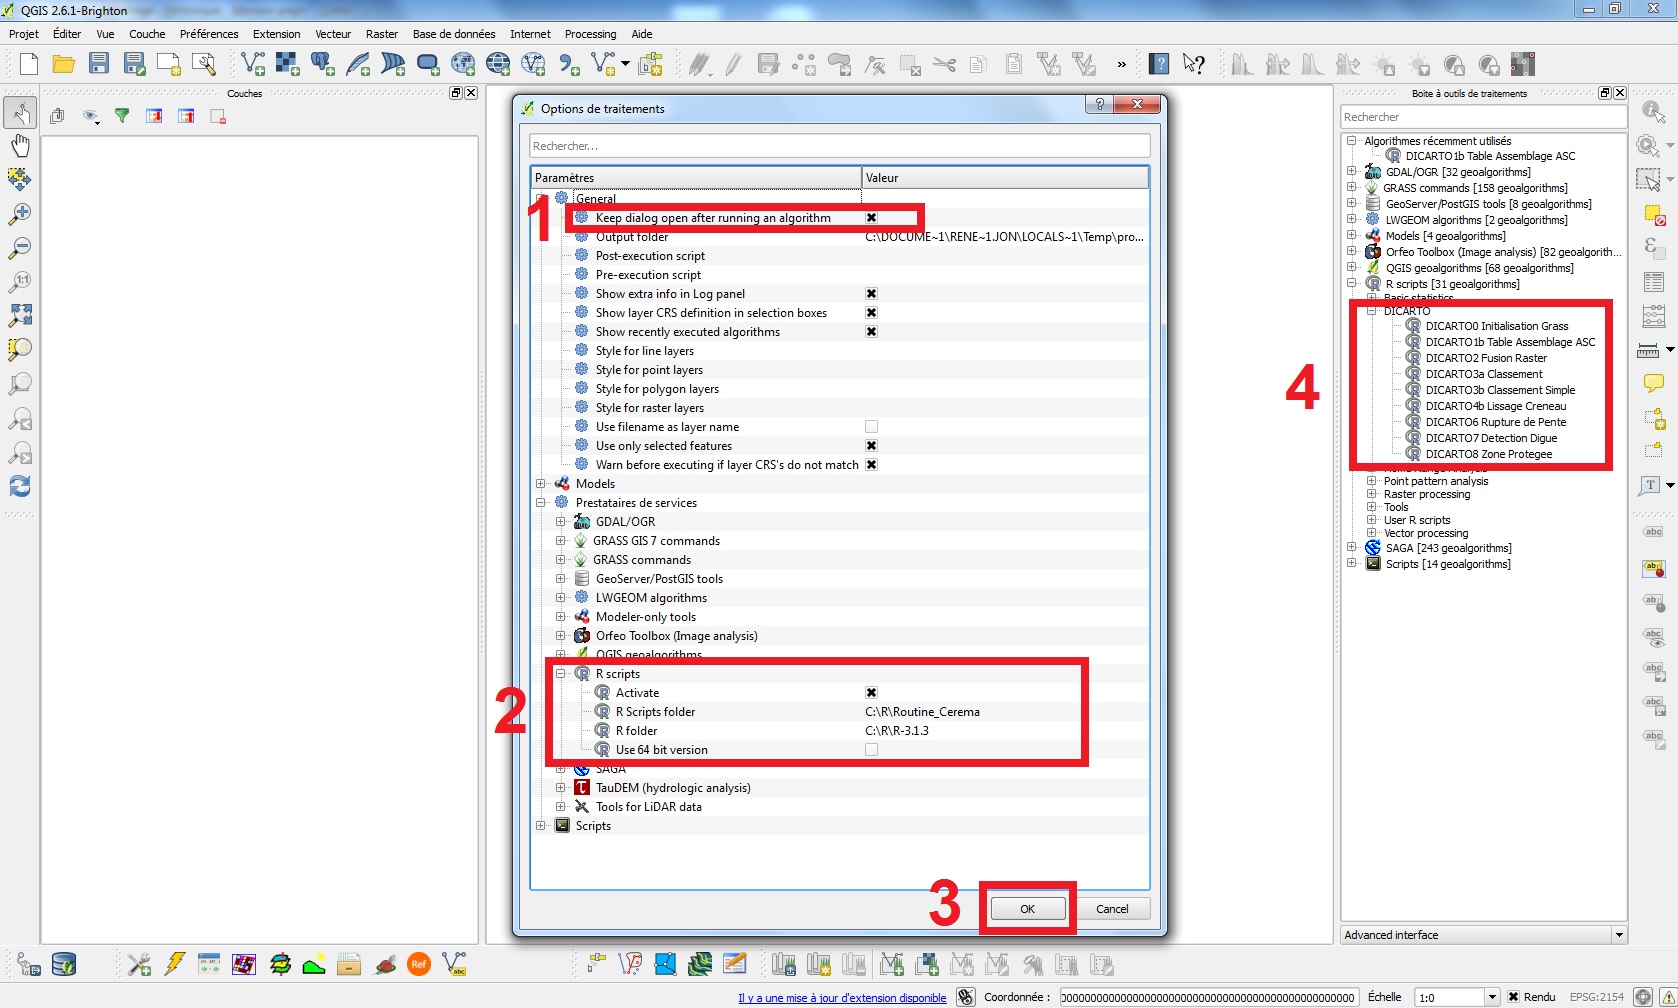Screen dimensions: 1678x1008
Task: Select DICARTO2 Fusion Raster algorithm
Action: [x=1485, y=358]
